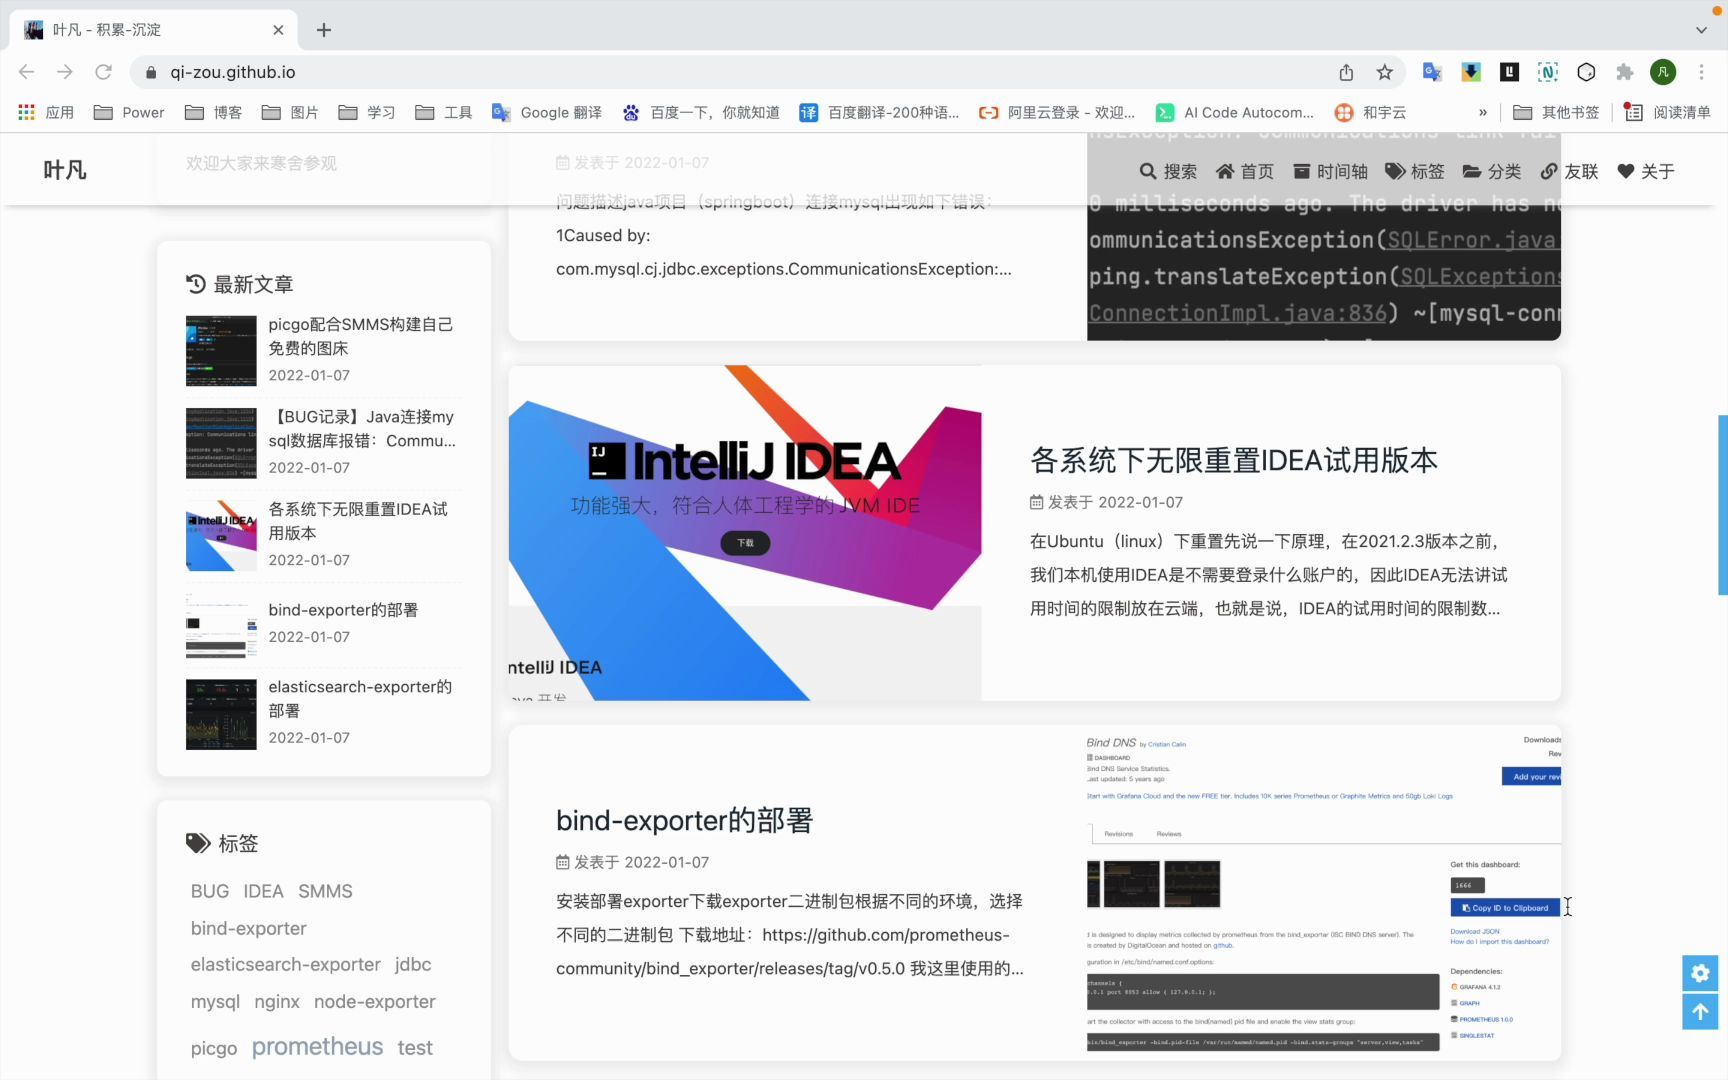Select the nginx tag
This screenshot has width=1728, height=1080.
(x=277, y=1001)
